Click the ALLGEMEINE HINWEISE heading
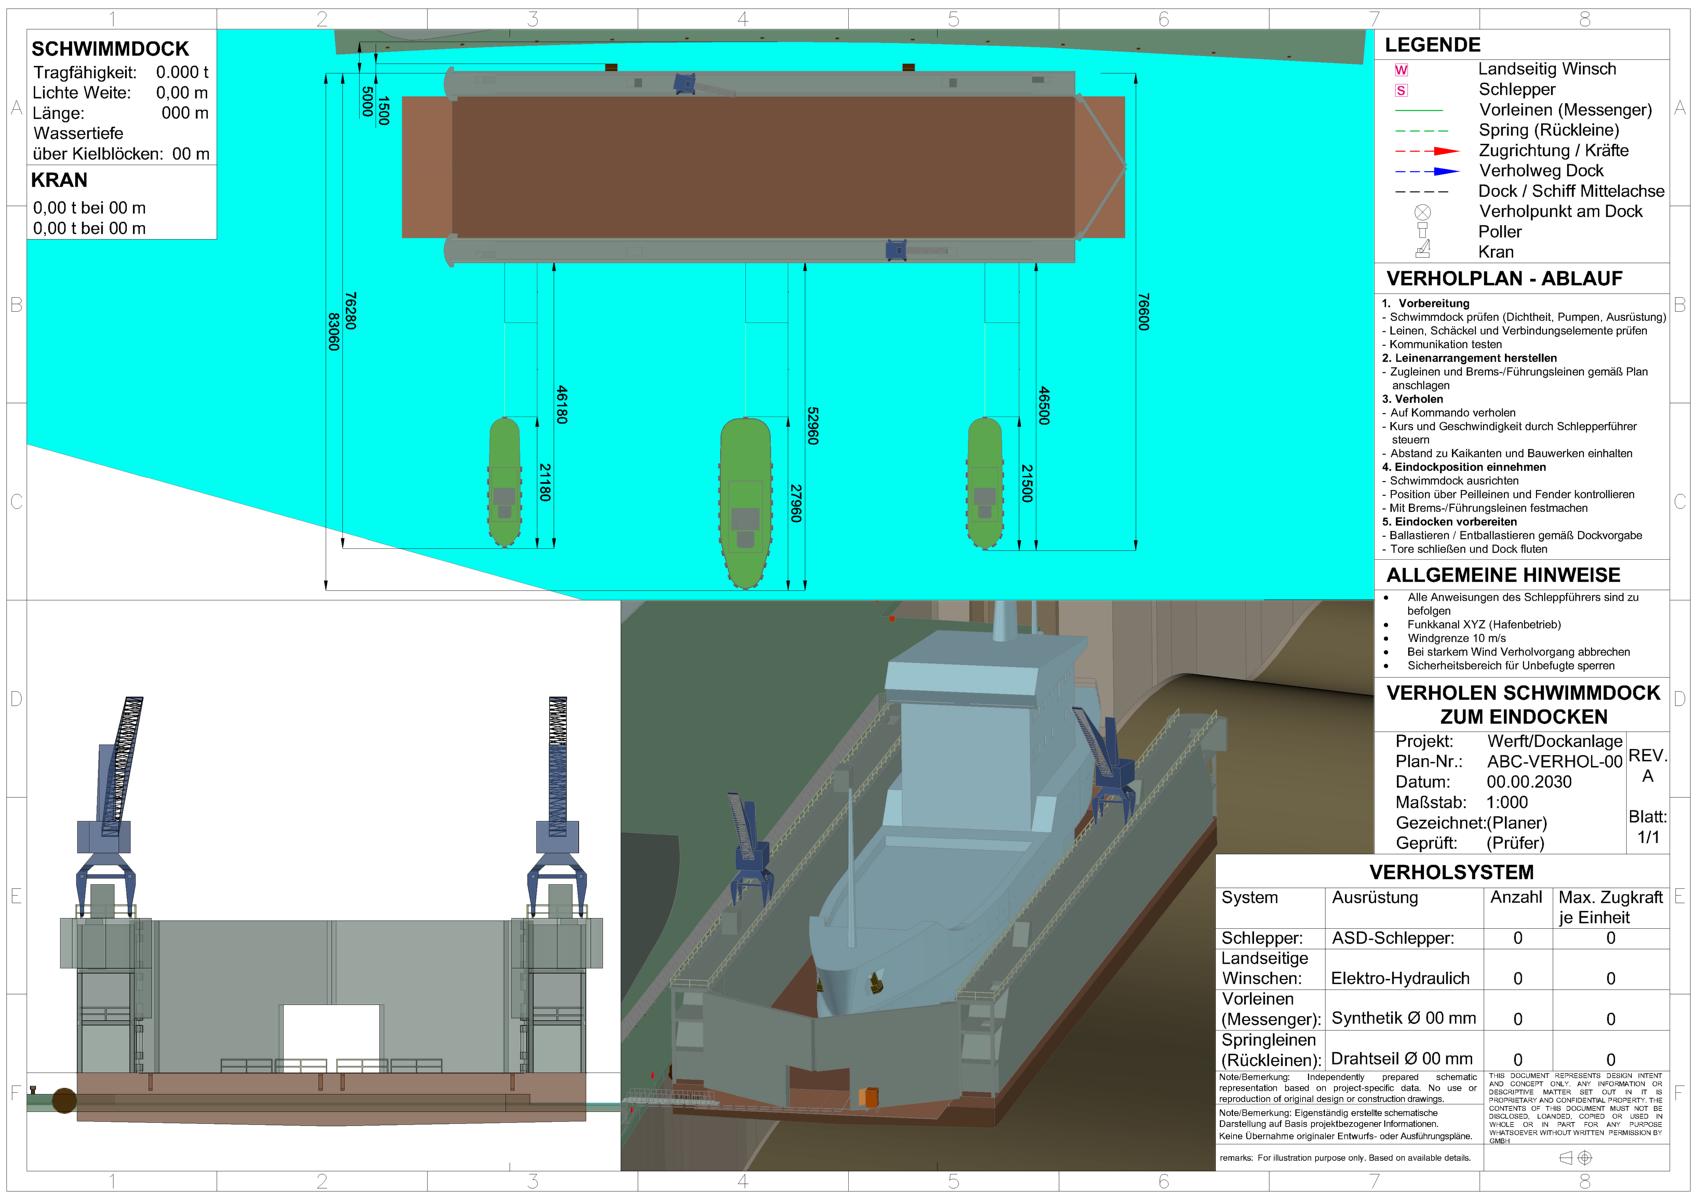 1503,576
